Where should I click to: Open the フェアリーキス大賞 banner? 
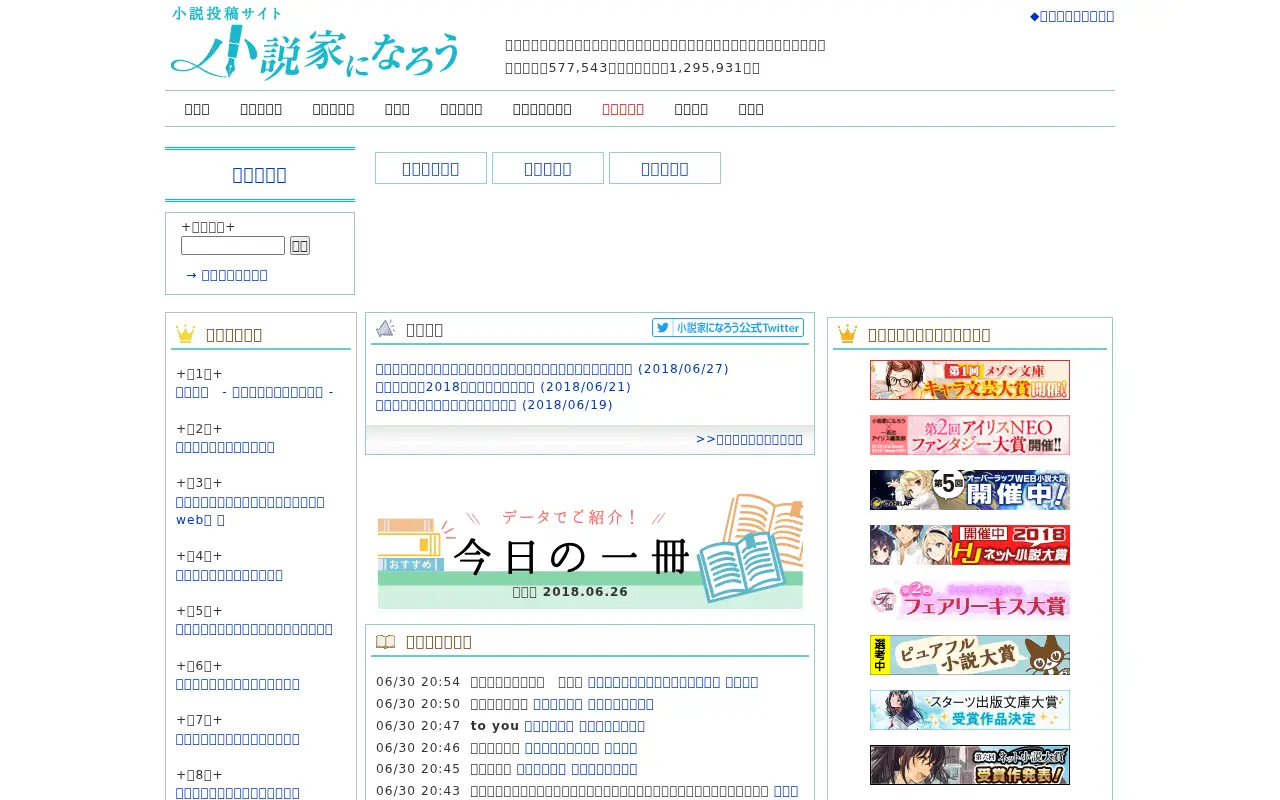[970, 600]
